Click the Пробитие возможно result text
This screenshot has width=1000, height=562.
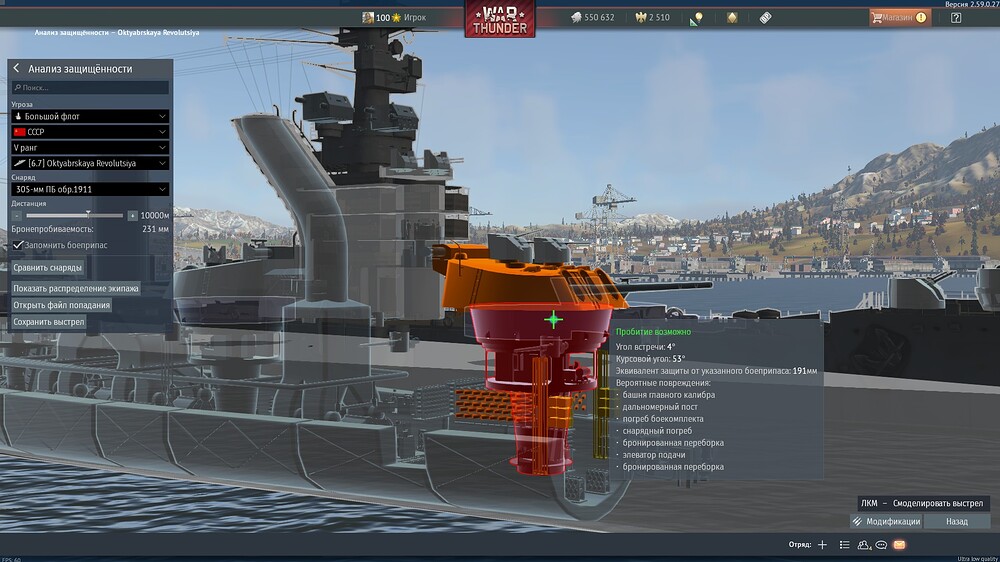pos(653,332)
